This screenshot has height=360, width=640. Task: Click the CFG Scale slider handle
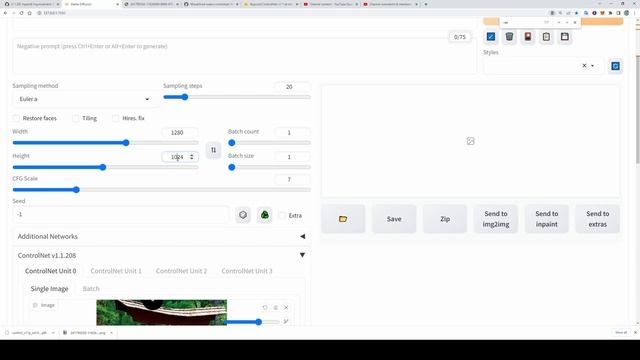(76, 190)
